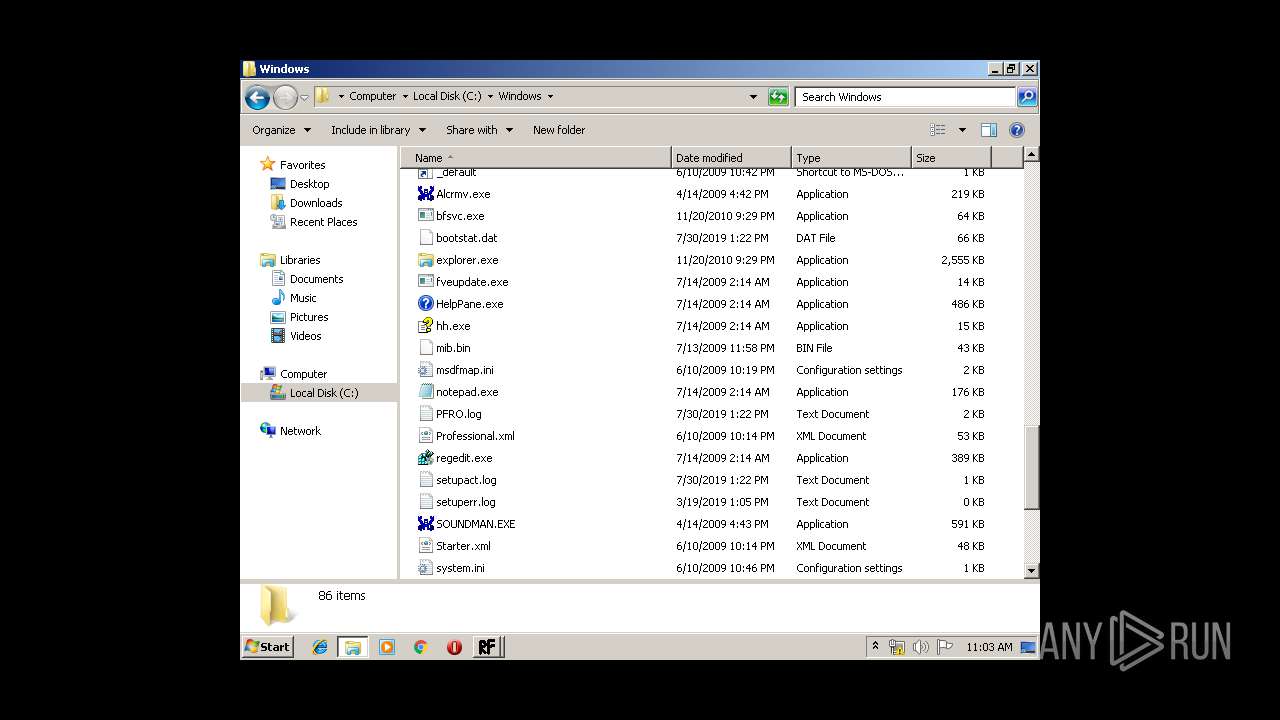Select the msdfmap.ini file icon

click(426, 370)
